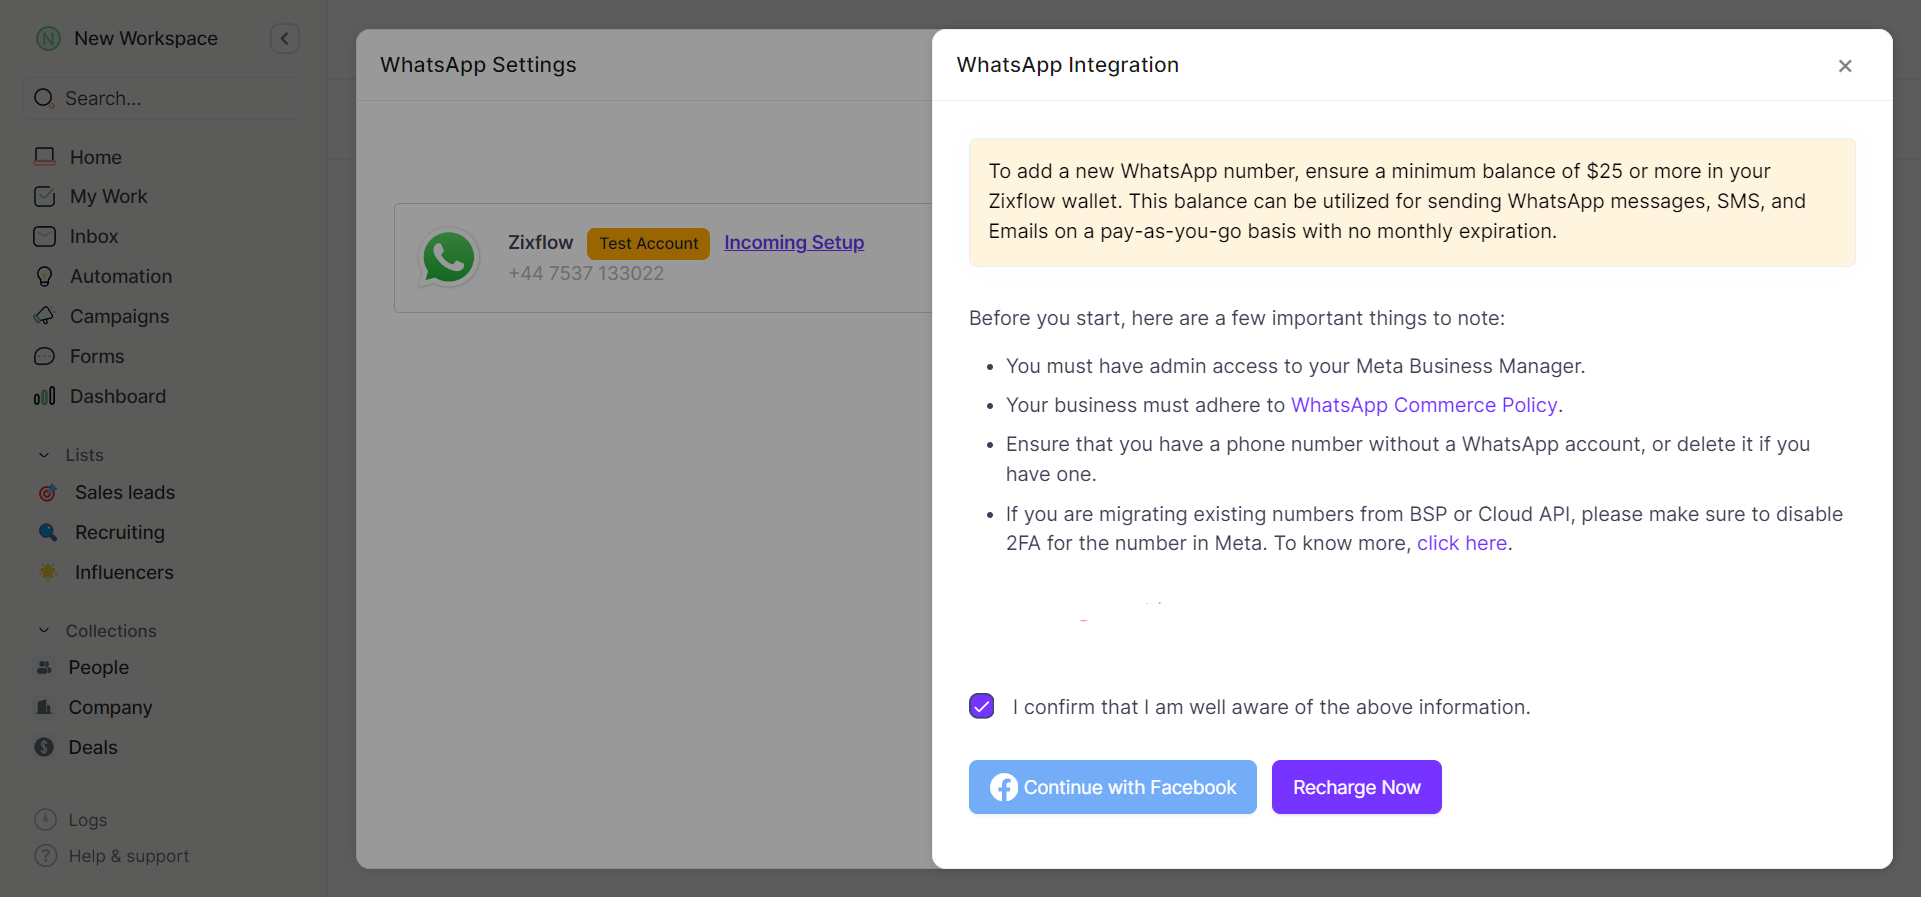Click the Inbox icon
Image resolution: width=1921 pixels, height=897 pixels.
pos(44,237)
